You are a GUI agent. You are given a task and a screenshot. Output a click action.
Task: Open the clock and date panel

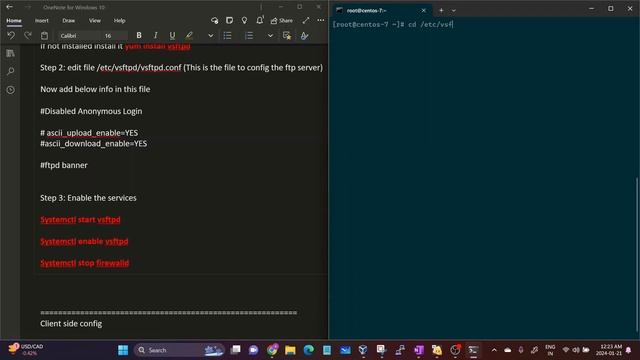609,350
